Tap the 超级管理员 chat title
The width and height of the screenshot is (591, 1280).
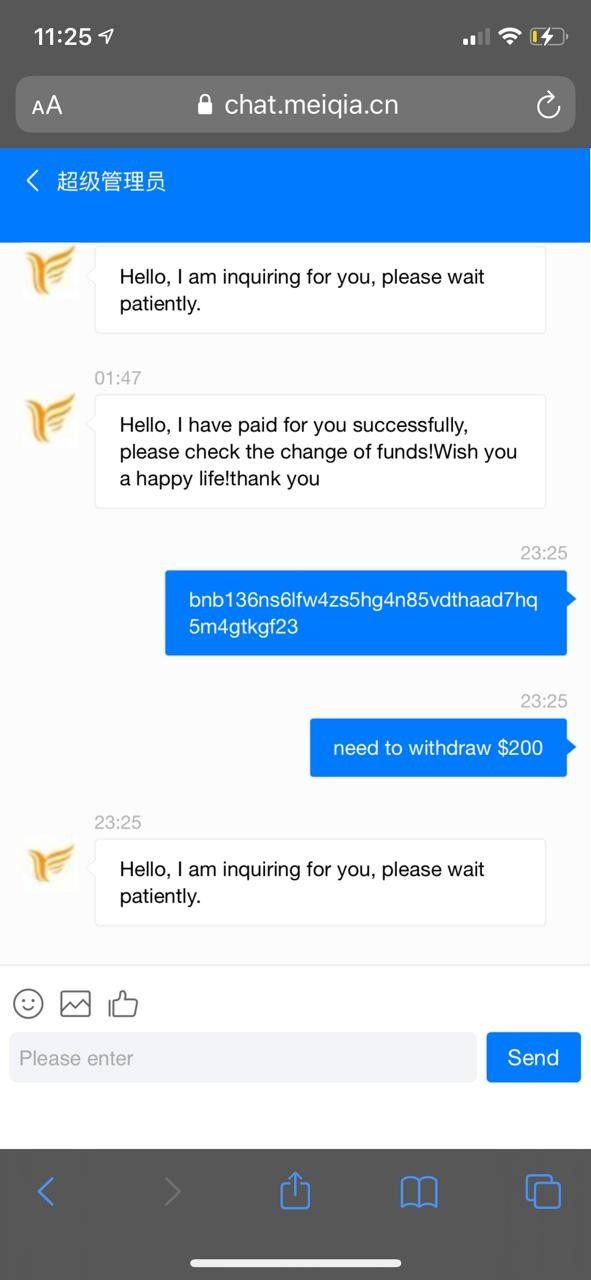point(111,181)
